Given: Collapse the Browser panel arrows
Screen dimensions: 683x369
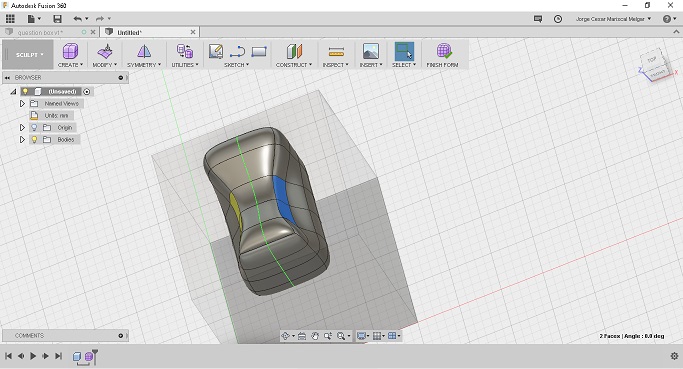Looking at the screenshot, I should pyautogui.click(x=7, y=78).
